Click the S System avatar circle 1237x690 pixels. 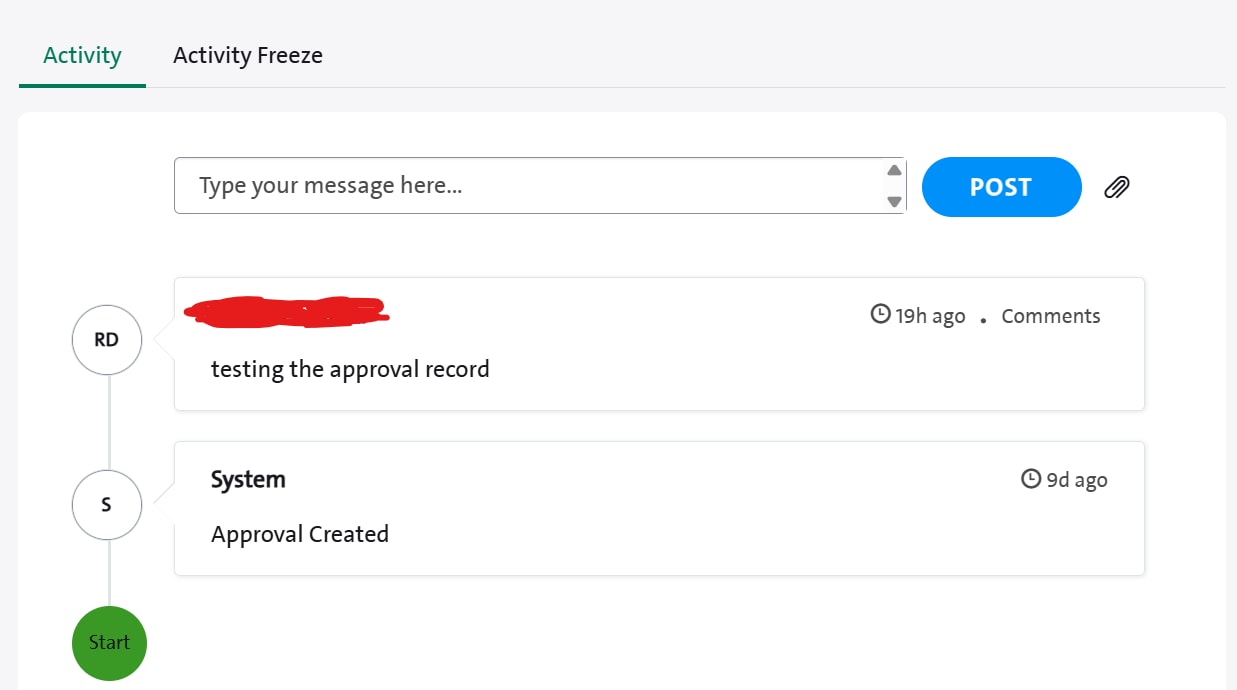point(107,505)
